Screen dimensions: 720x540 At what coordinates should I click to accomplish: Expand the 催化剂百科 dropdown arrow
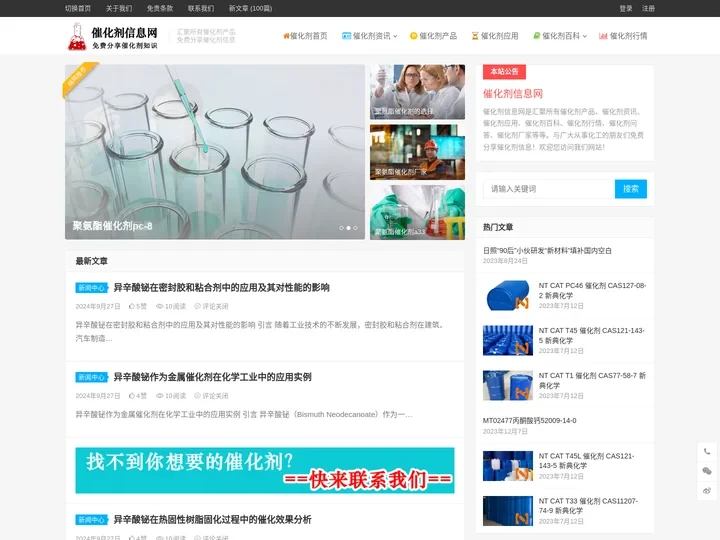585,36
